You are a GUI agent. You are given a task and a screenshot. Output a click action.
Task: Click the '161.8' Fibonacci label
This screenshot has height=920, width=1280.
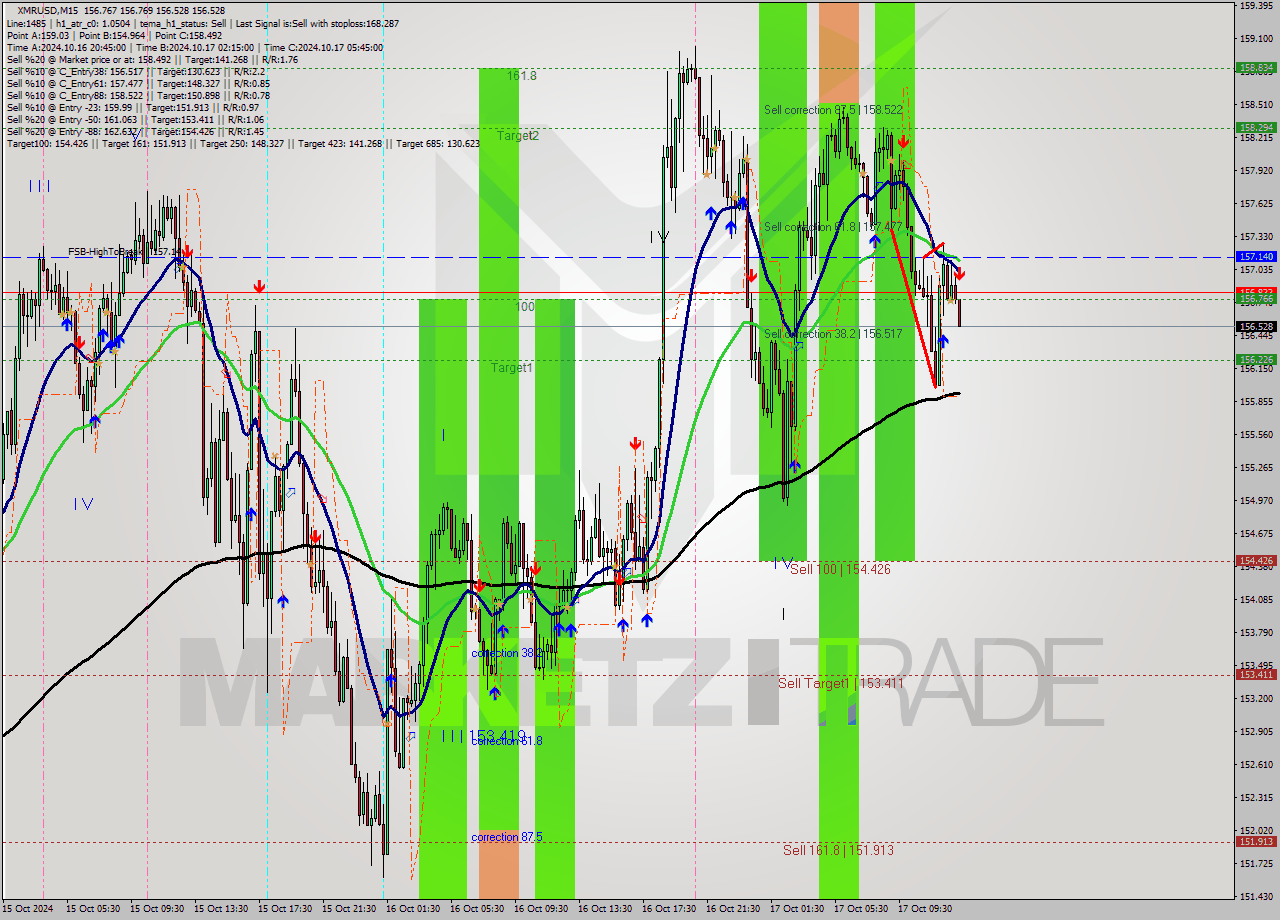click(x=521, y=75)
